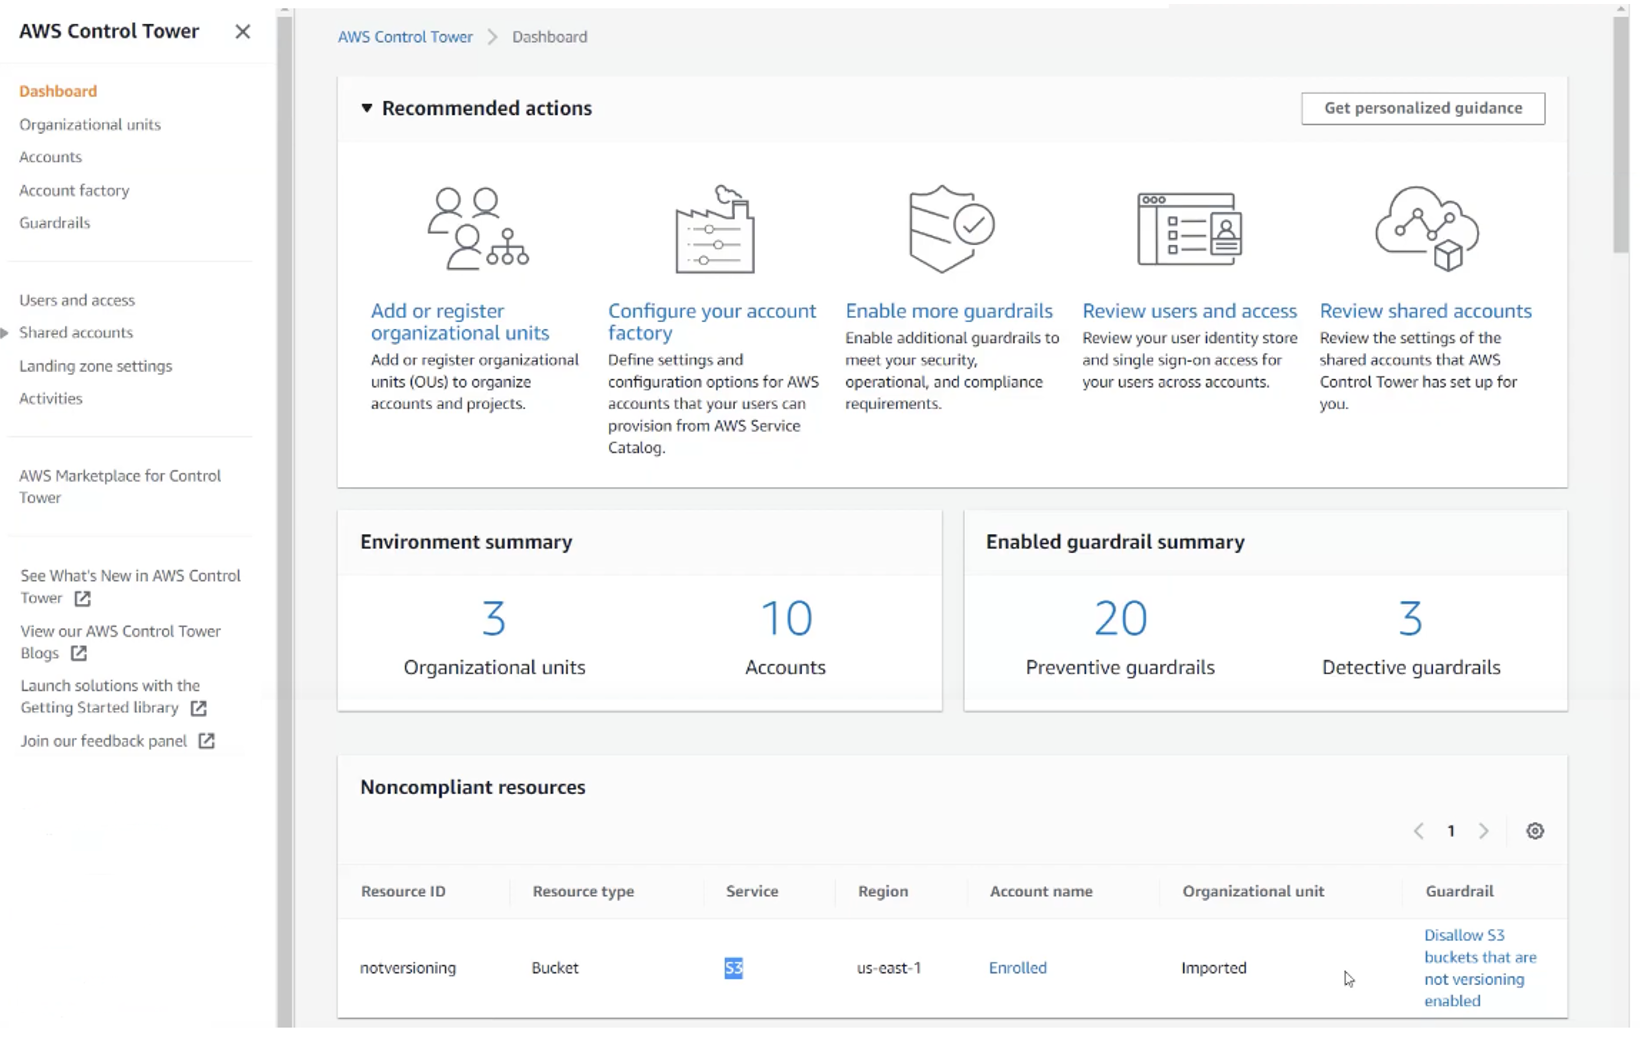Open the Enrolled account link
This screenshot has width=1646, height=1042.
1017,968
